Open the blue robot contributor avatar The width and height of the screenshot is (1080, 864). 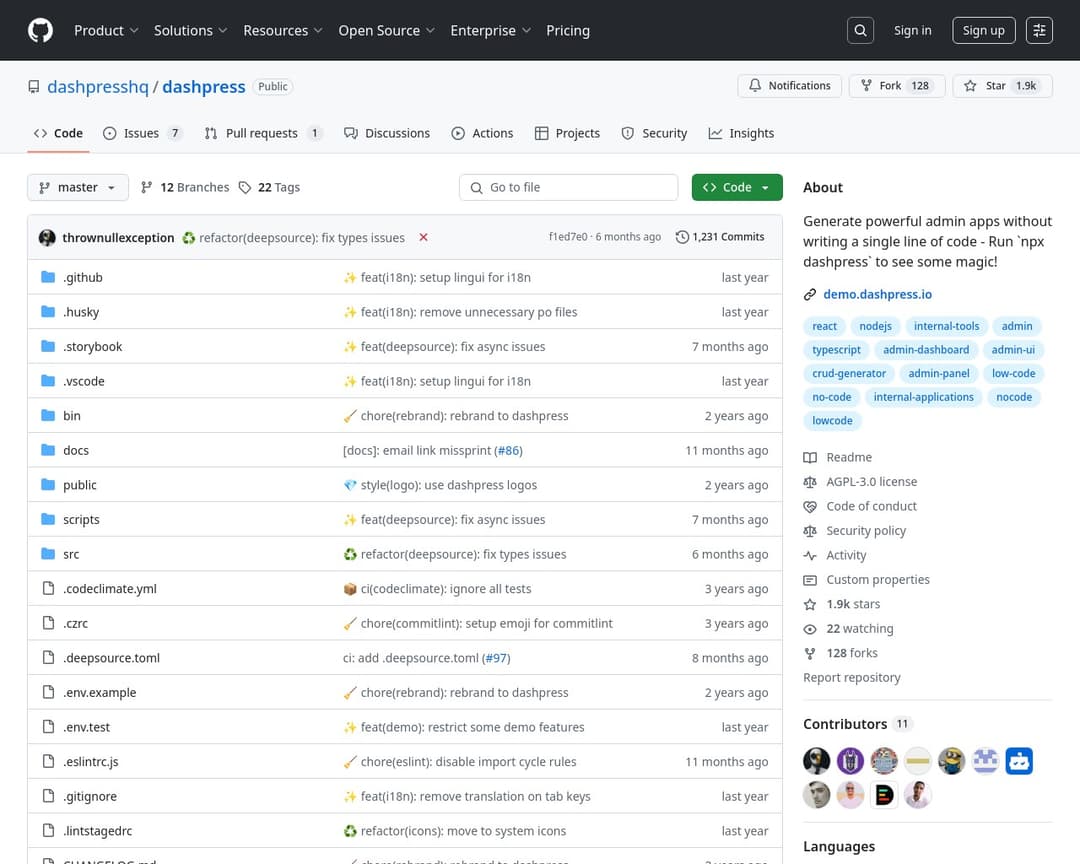tap(1019, 761)
